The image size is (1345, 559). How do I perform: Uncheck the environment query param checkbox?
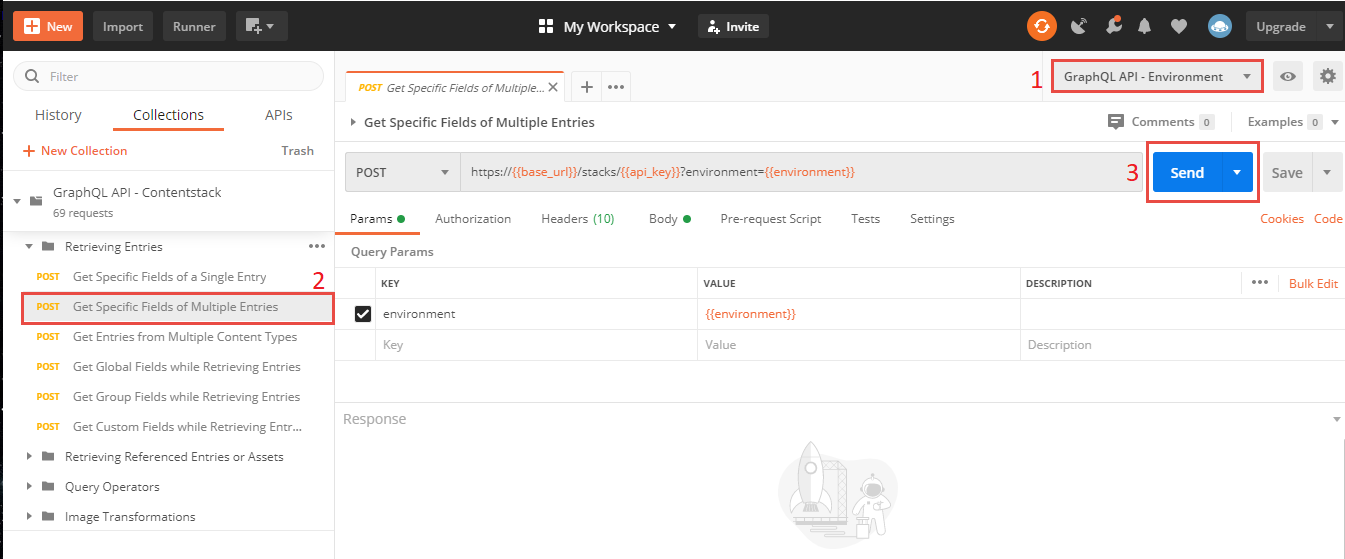(364, 314)
